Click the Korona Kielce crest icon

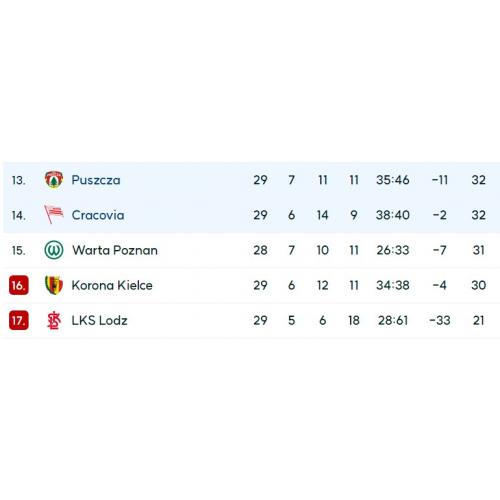54,285
